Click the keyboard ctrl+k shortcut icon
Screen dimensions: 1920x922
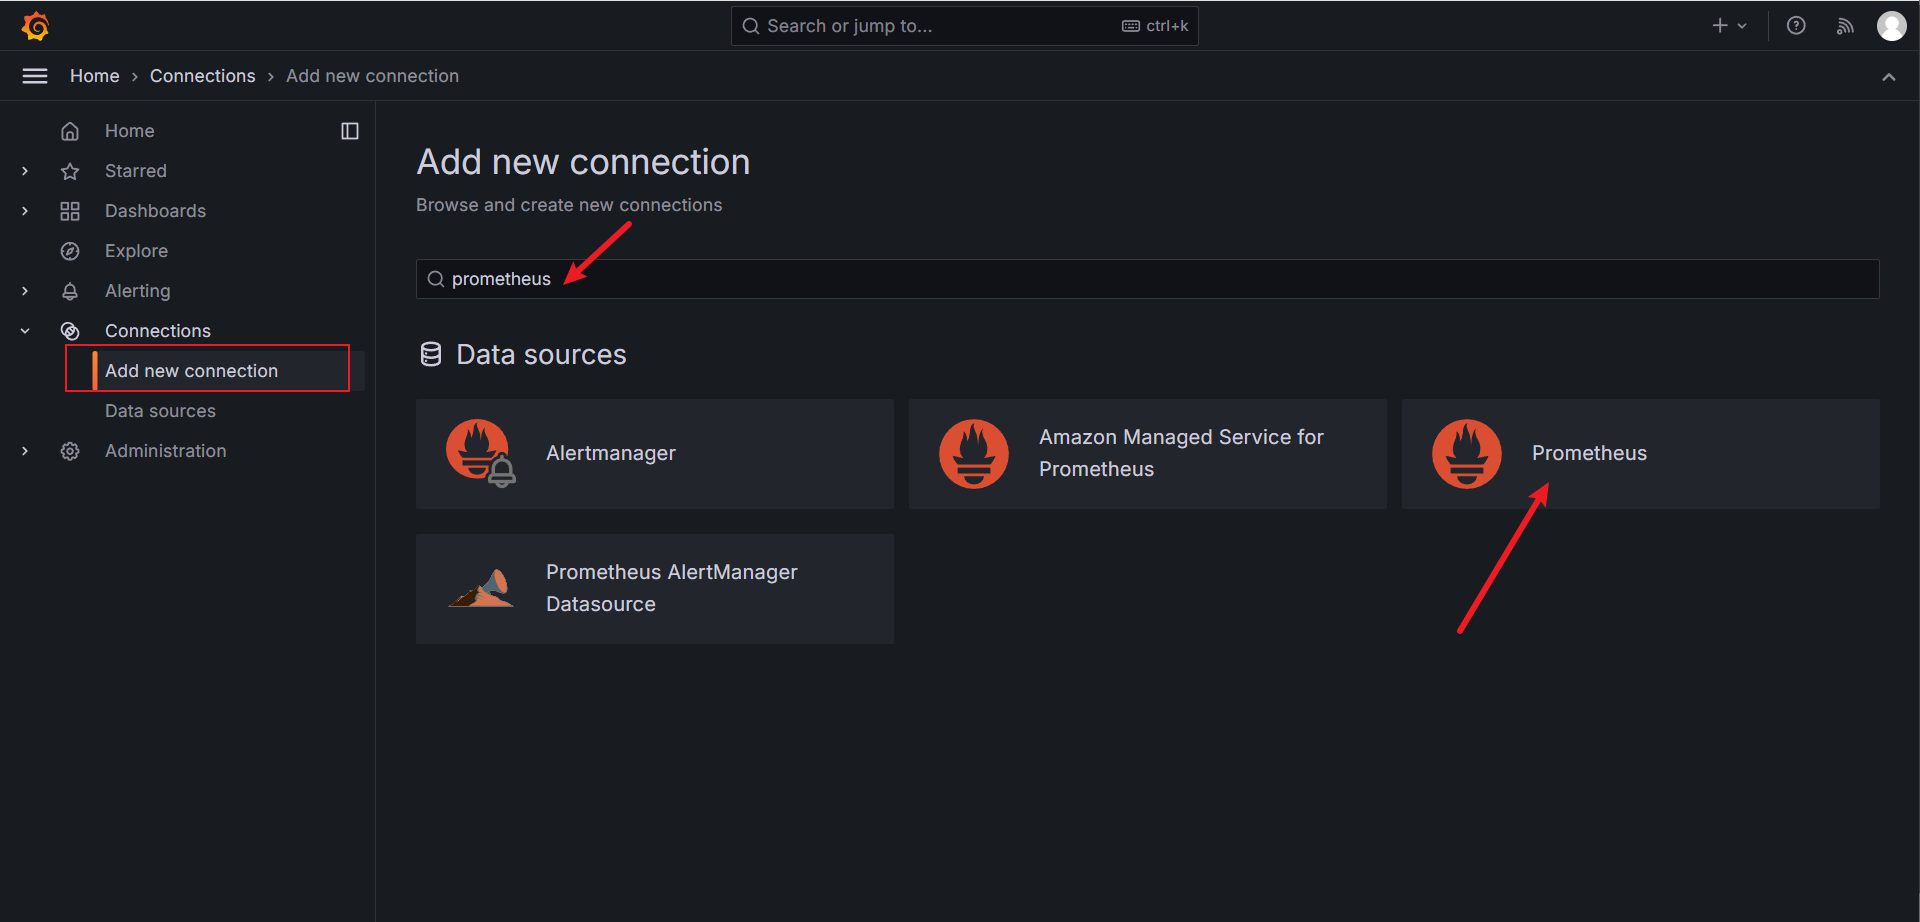coord(1131,26)
